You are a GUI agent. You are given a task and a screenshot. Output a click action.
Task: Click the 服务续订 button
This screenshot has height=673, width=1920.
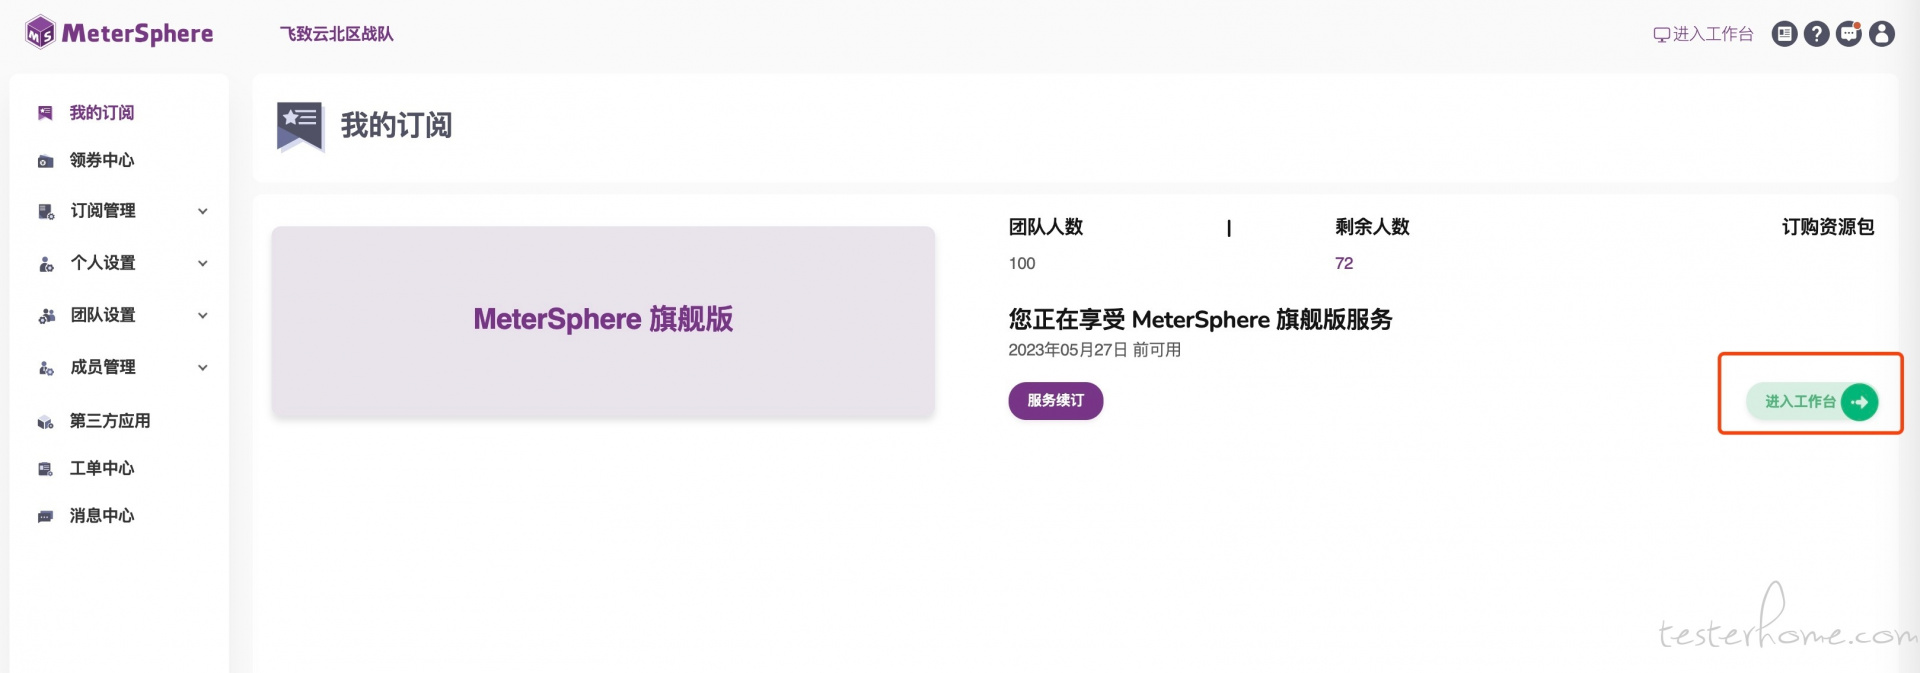1056,401
